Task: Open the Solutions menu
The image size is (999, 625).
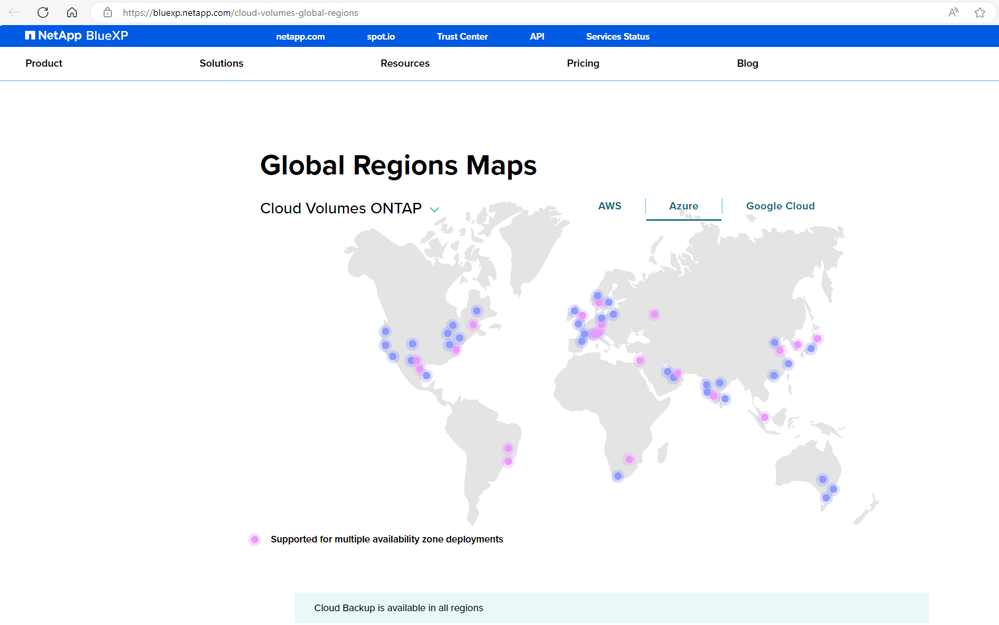Action: pos(221,63)
